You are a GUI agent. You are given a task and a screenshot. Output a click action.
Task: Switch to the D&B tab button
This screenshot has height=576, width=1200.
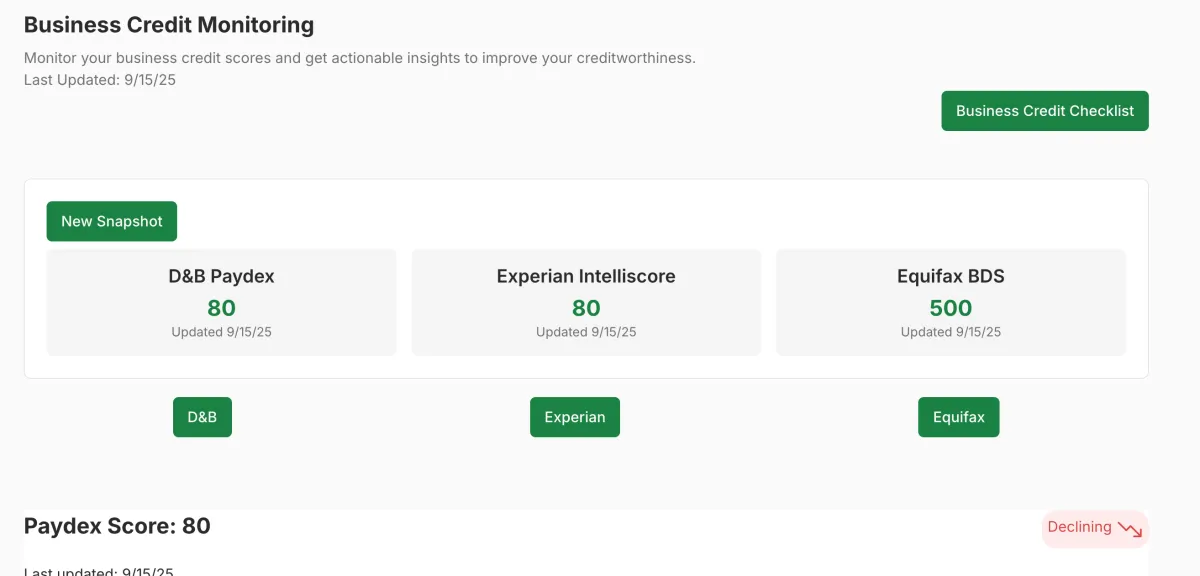[x=202, y=417]
